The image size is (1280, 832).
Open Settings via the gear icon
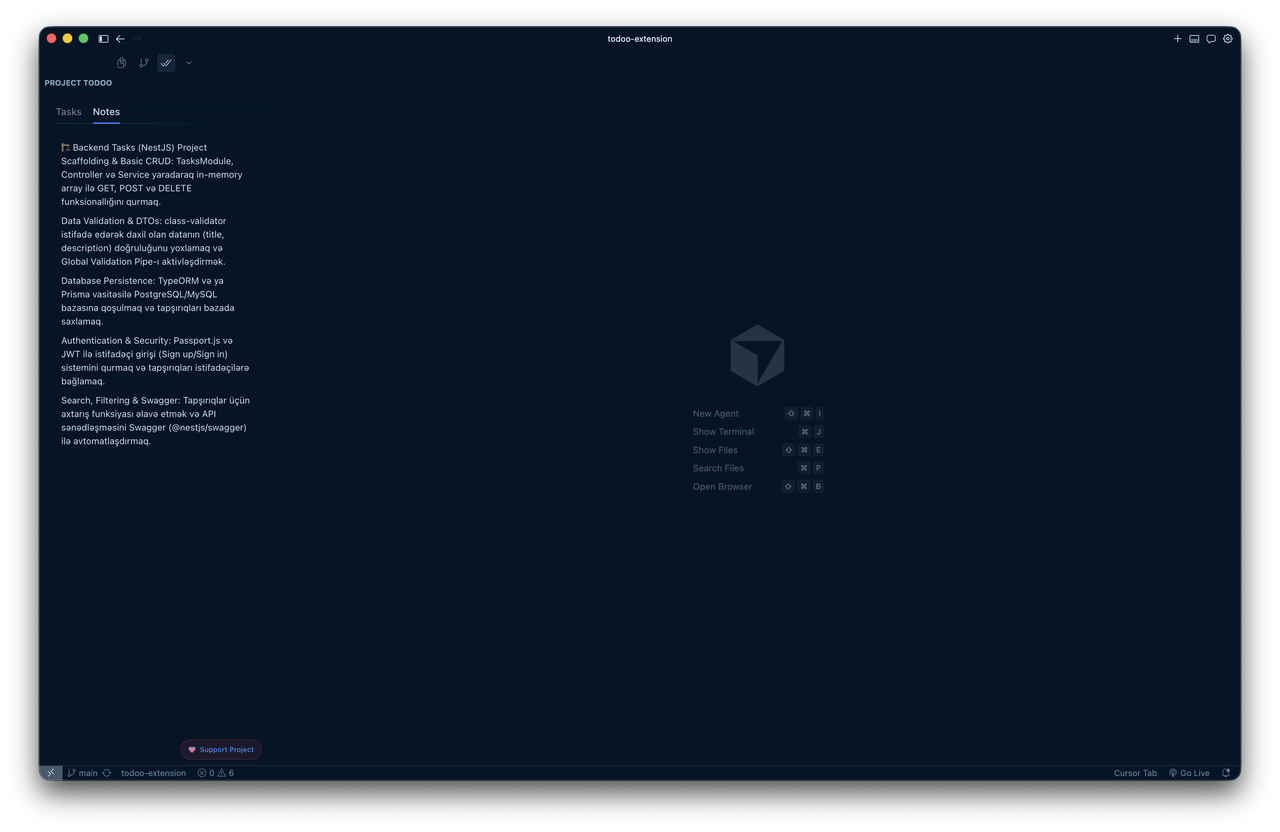1228,38
